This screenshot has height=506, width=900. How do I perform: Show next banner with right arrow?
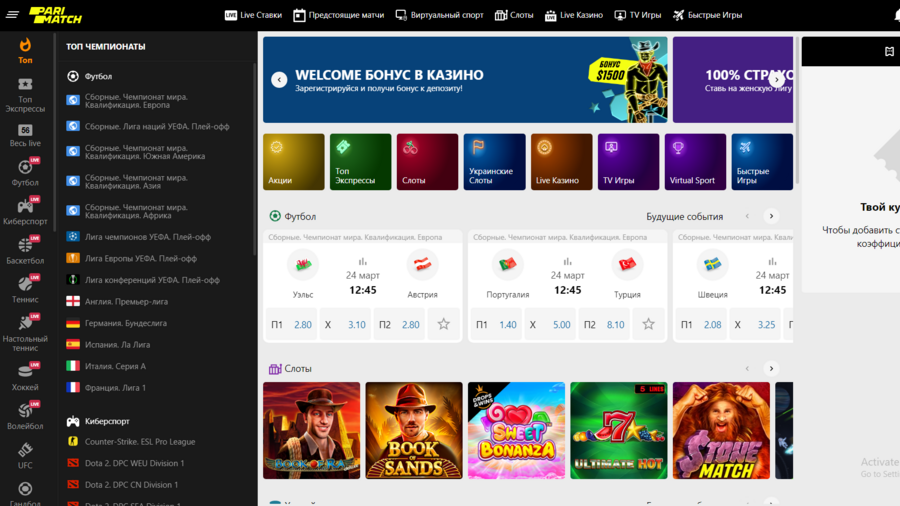pyautogui.click(x=777, y=80)
